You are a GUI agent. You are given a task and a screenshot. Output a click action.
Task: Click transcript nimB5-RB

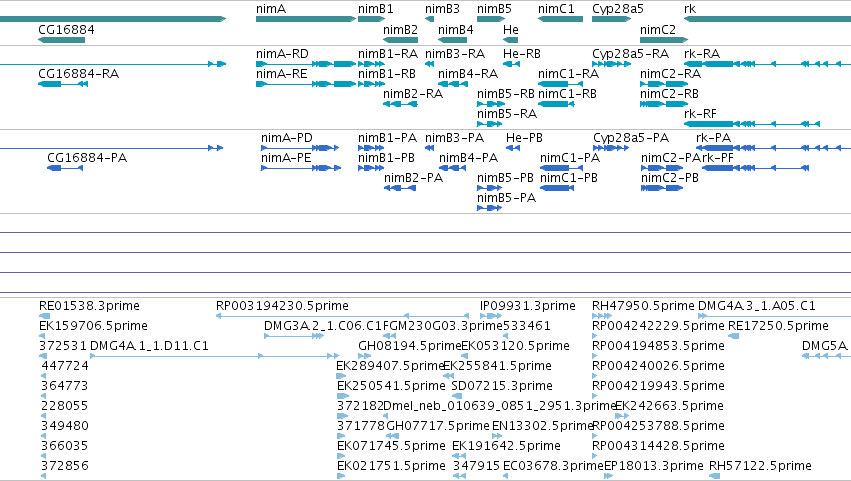coord(491,104)
